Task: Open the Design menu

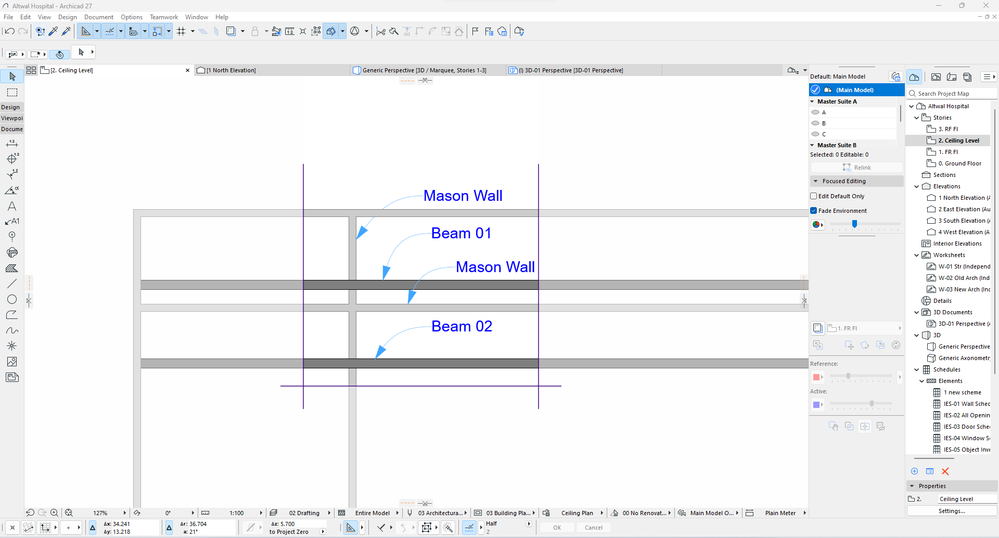Action: point(68,17)
